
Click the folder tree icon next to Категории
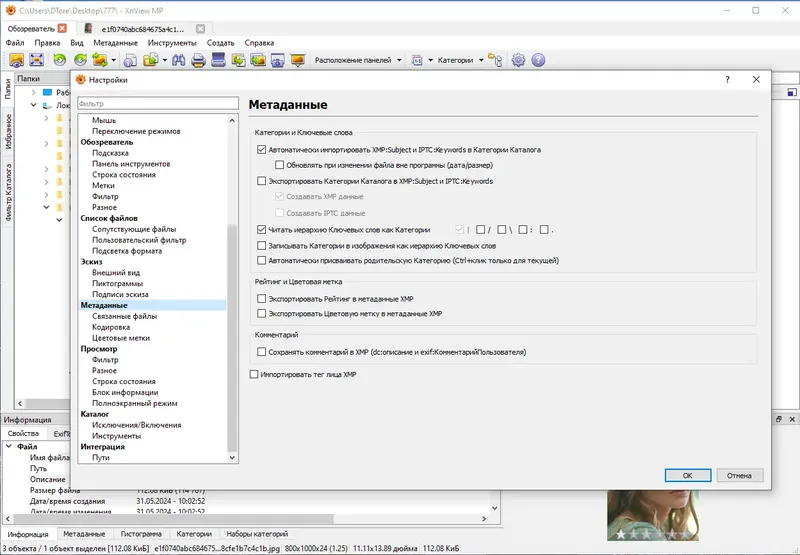click(x=495, y=60)
